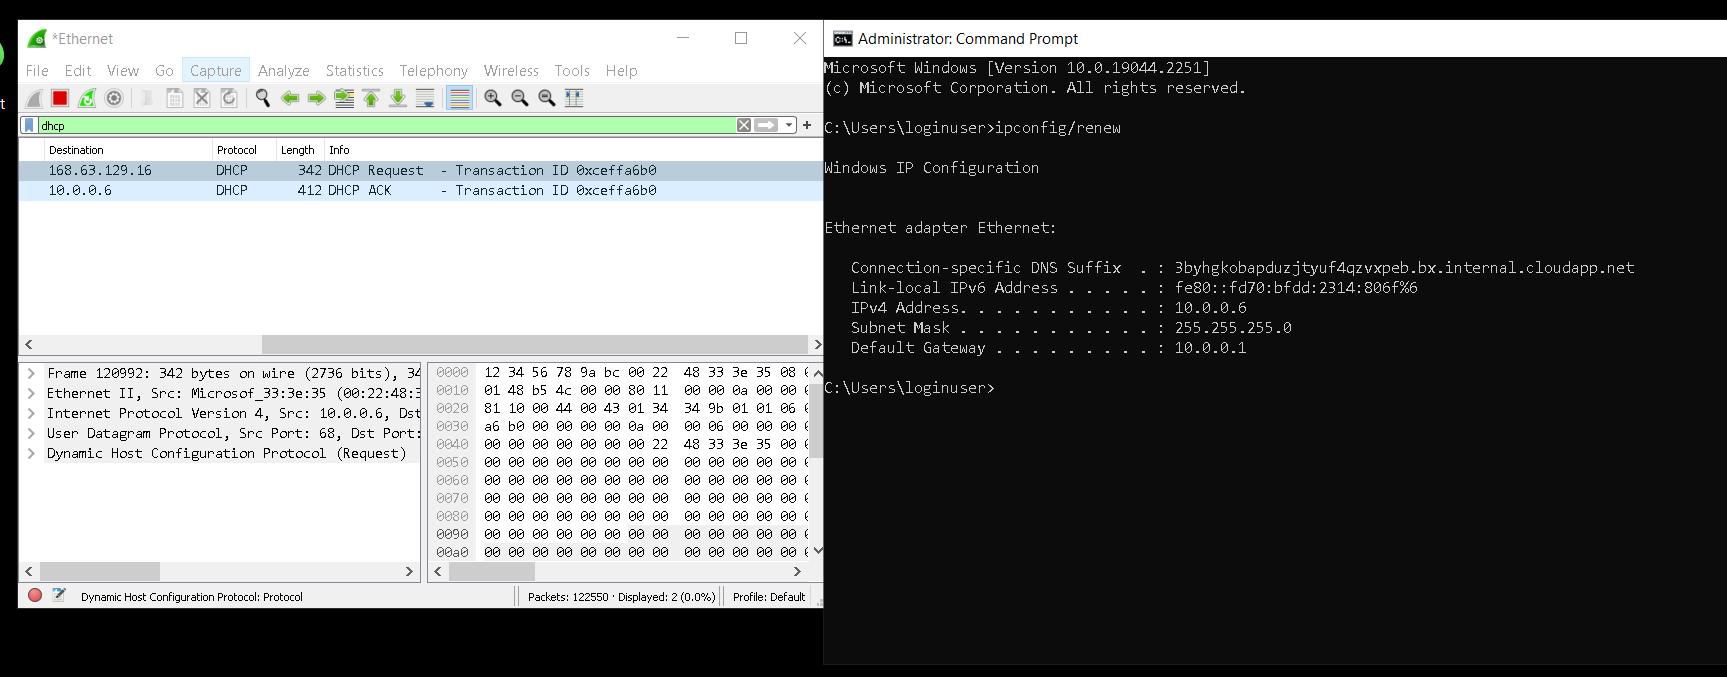
Task: Open the Wireless menu
Action: 511,71
